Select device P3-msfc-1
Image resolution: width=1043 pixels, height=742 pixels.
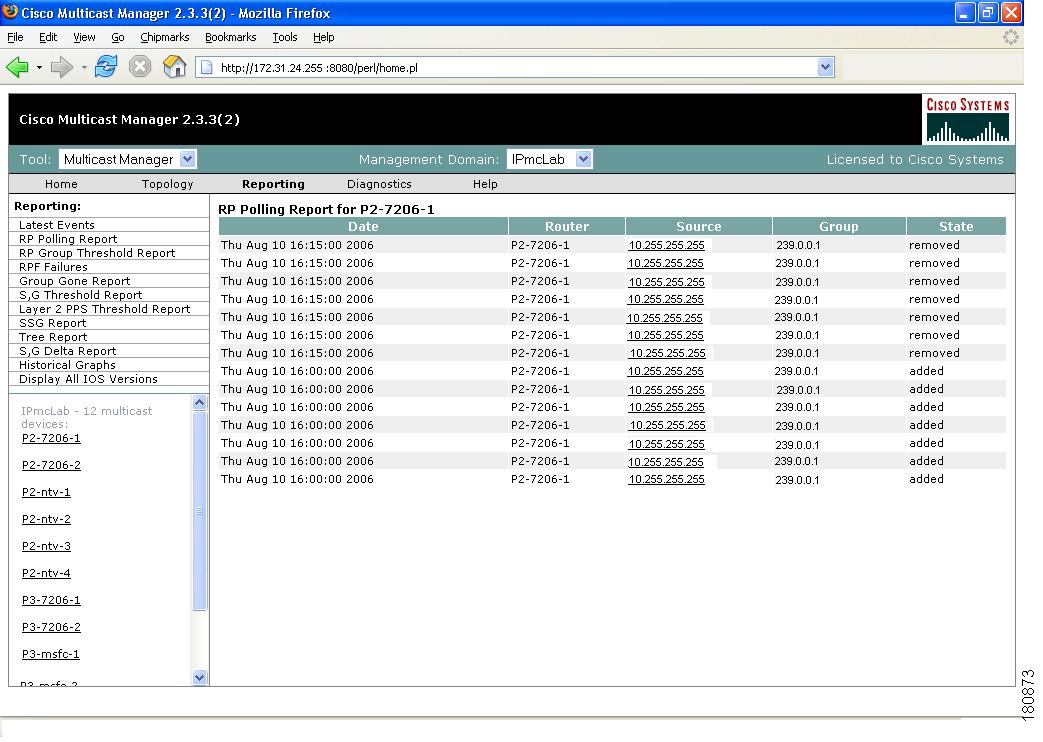pos(51,654)
